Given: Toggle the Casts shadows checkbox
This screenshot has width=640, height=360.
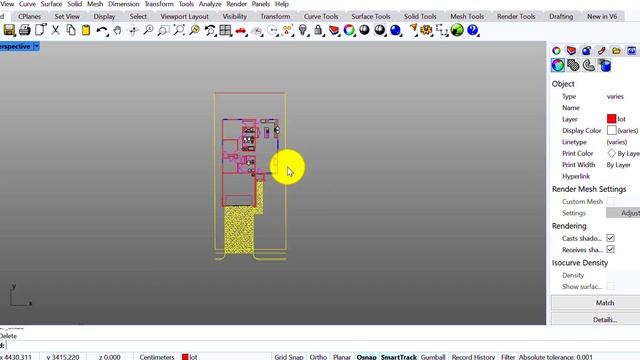Looking at the screenshot, I should (610, 238).
